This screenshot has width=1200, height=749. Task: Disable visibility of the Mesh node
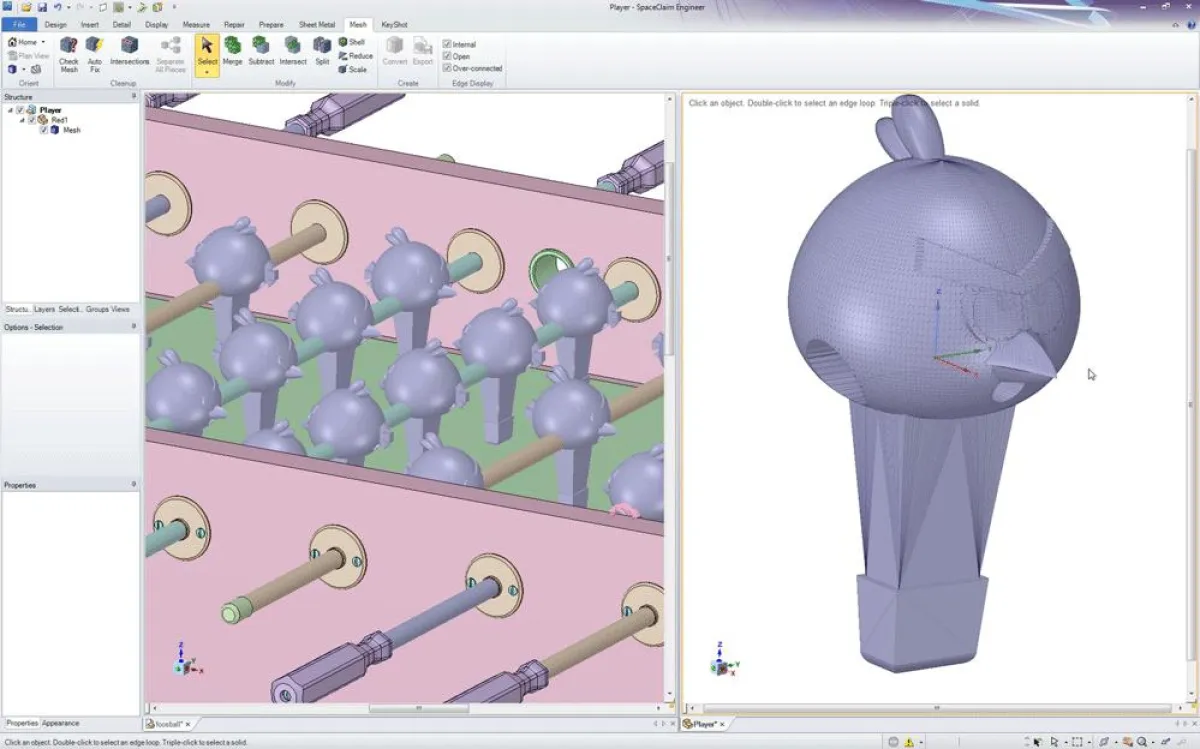point(43,129)
